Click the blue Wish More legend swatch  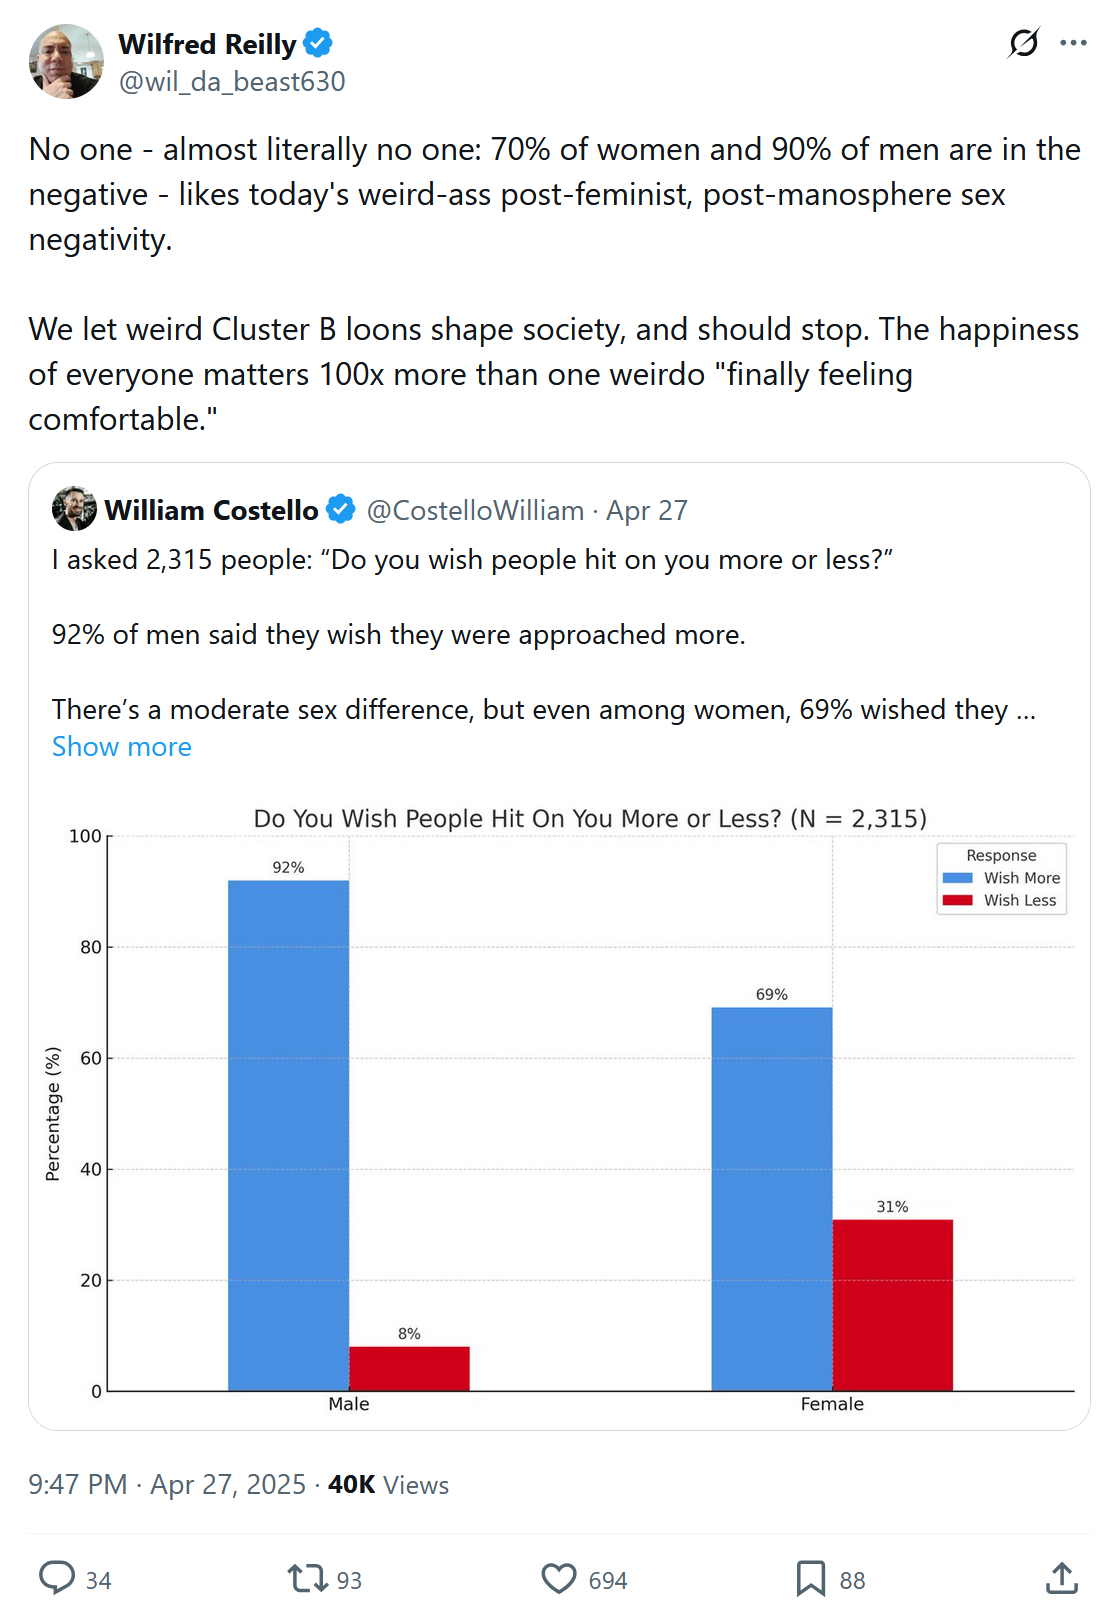[x=957, y=878]
